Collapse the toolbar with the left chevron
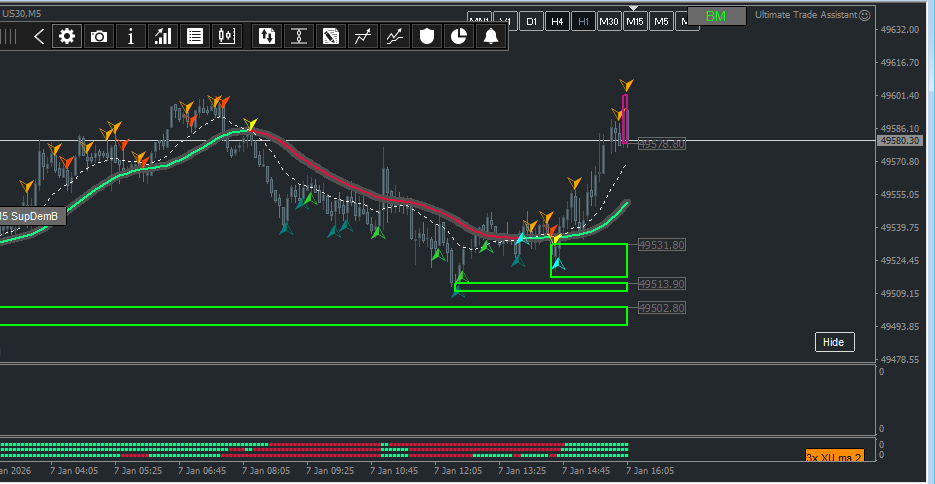The image size is (935, 484). coord(39,37)
